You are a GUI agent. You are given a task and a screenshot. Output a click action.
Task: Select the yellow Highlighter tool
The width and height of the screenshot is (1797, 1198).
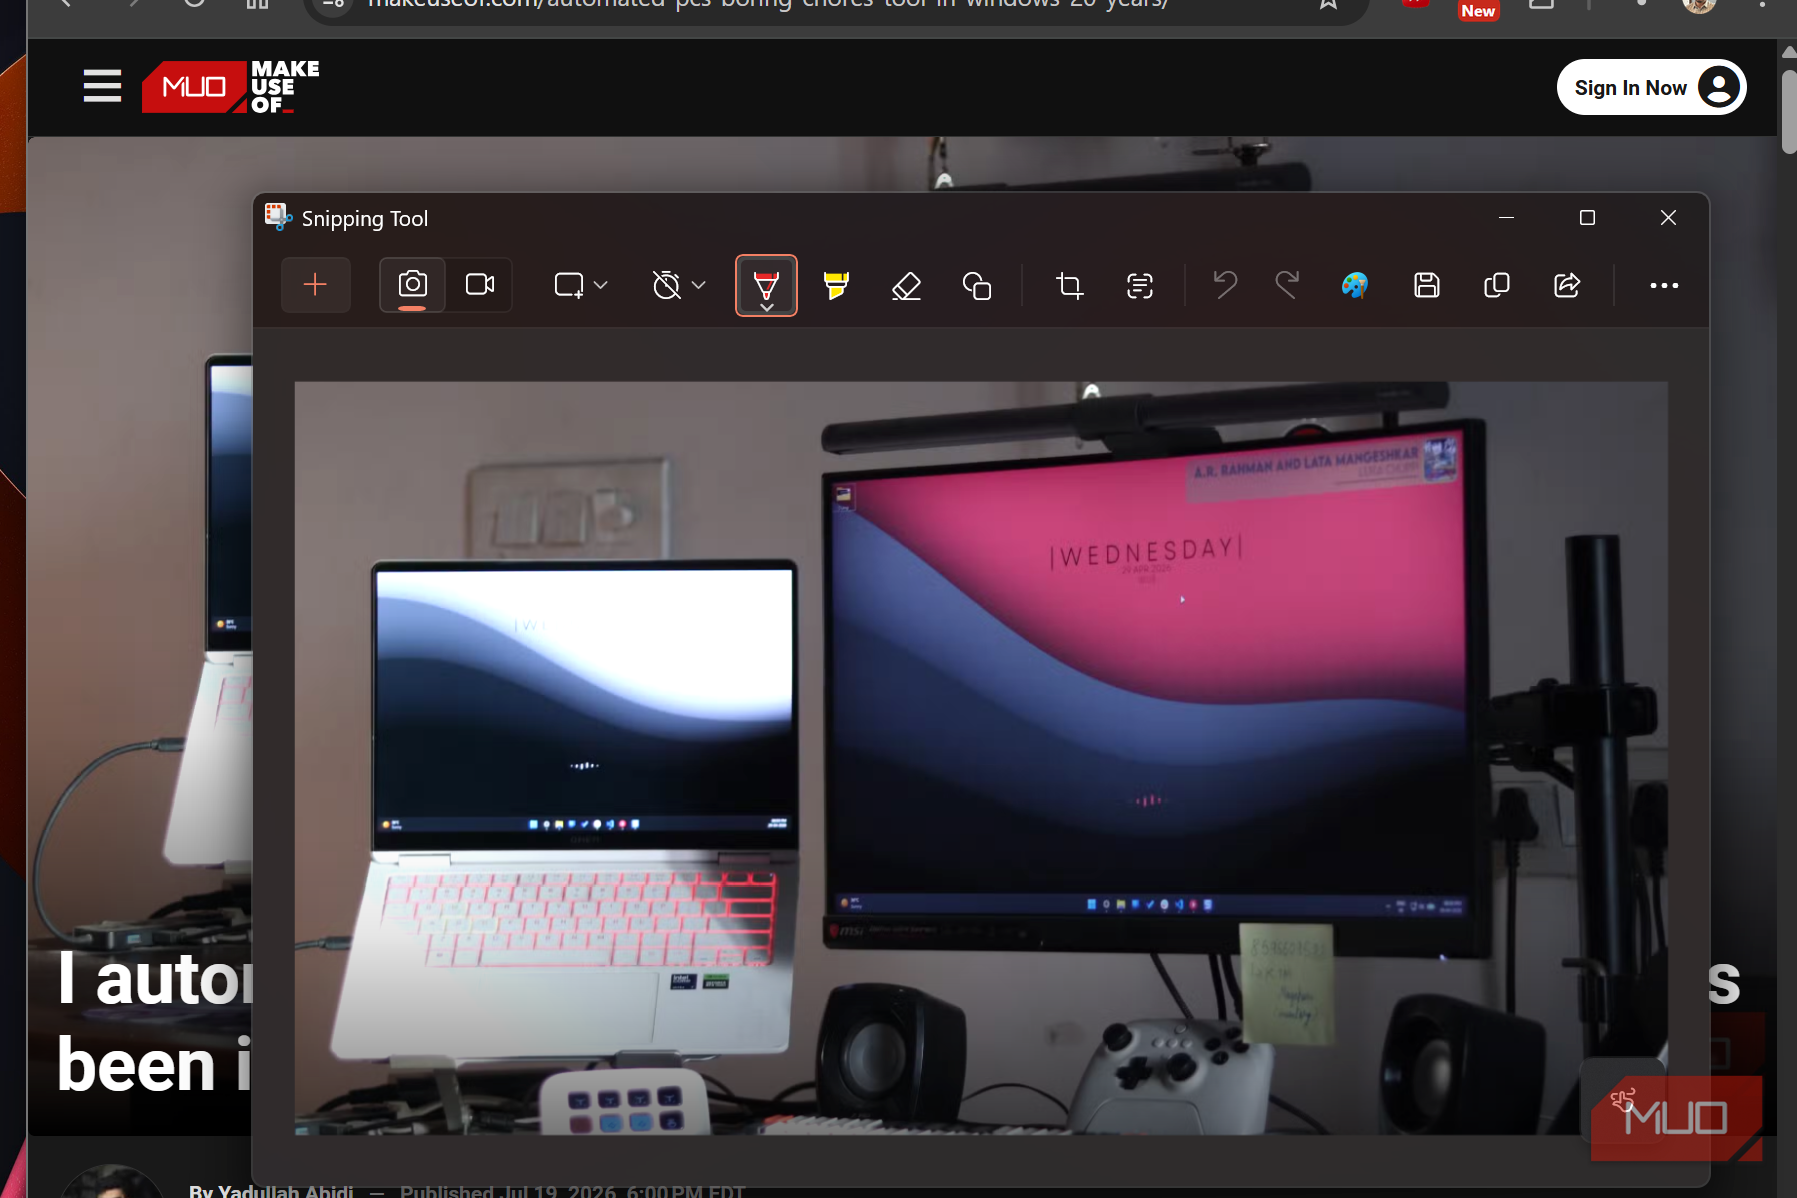tap(836, 285)
